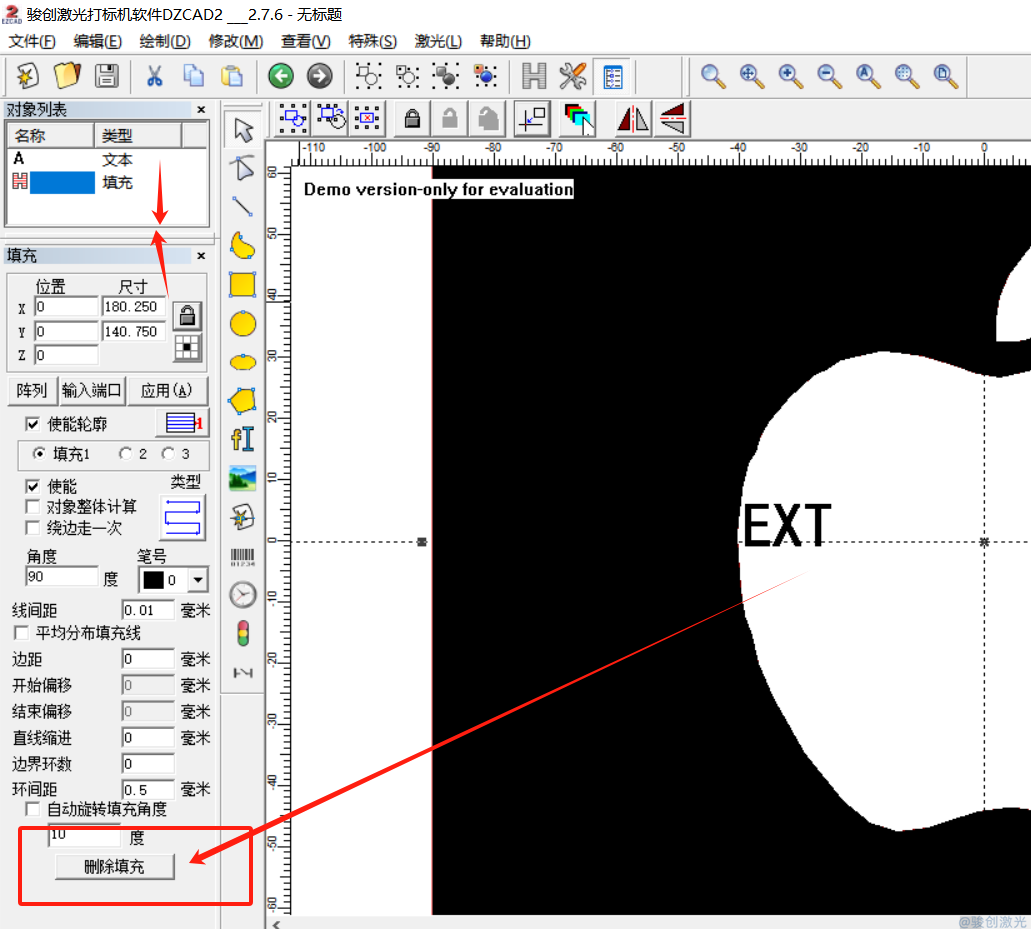Click the 角度 input field
Screen dimensions: 1031x929
click(x=61, y=577)
